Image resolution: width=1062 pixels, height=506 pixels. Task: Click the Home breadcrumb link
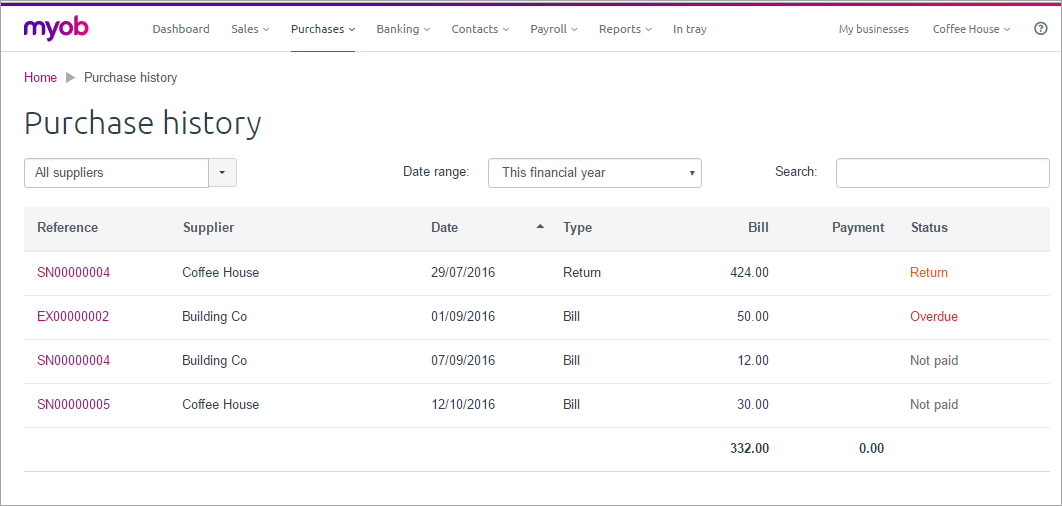(41, 77)
